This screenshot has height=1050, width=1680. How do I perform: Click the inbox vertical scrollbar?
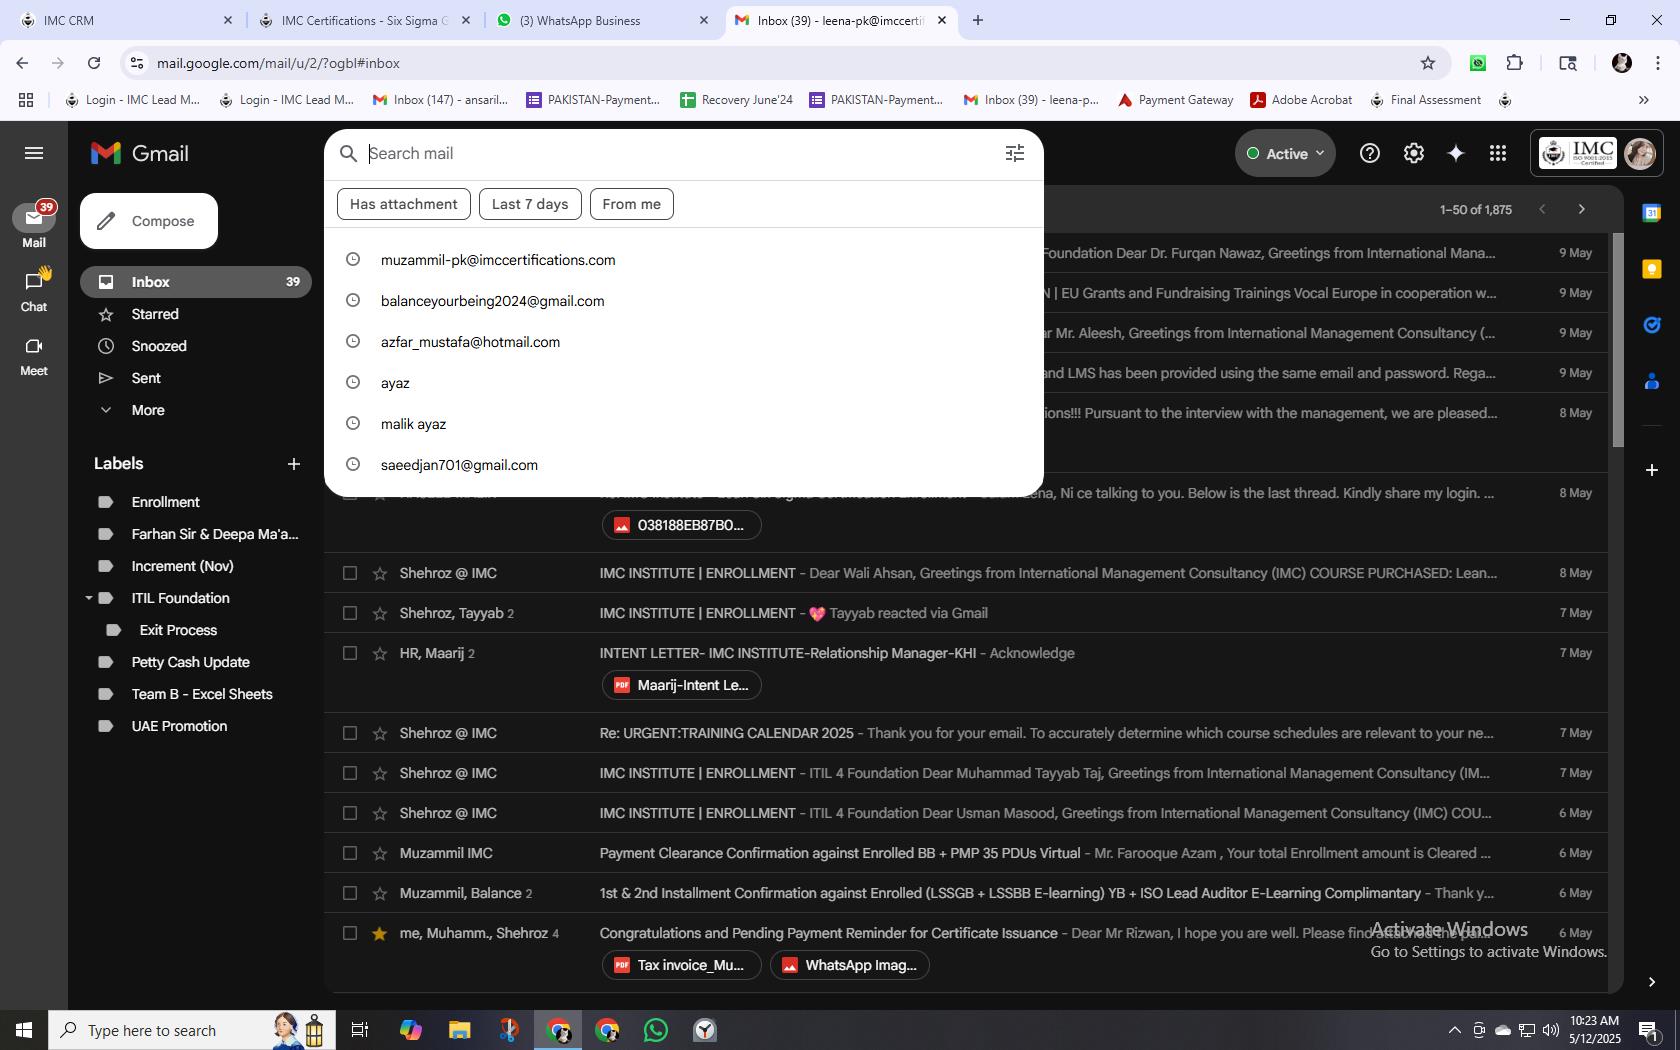click(1616, 340)
